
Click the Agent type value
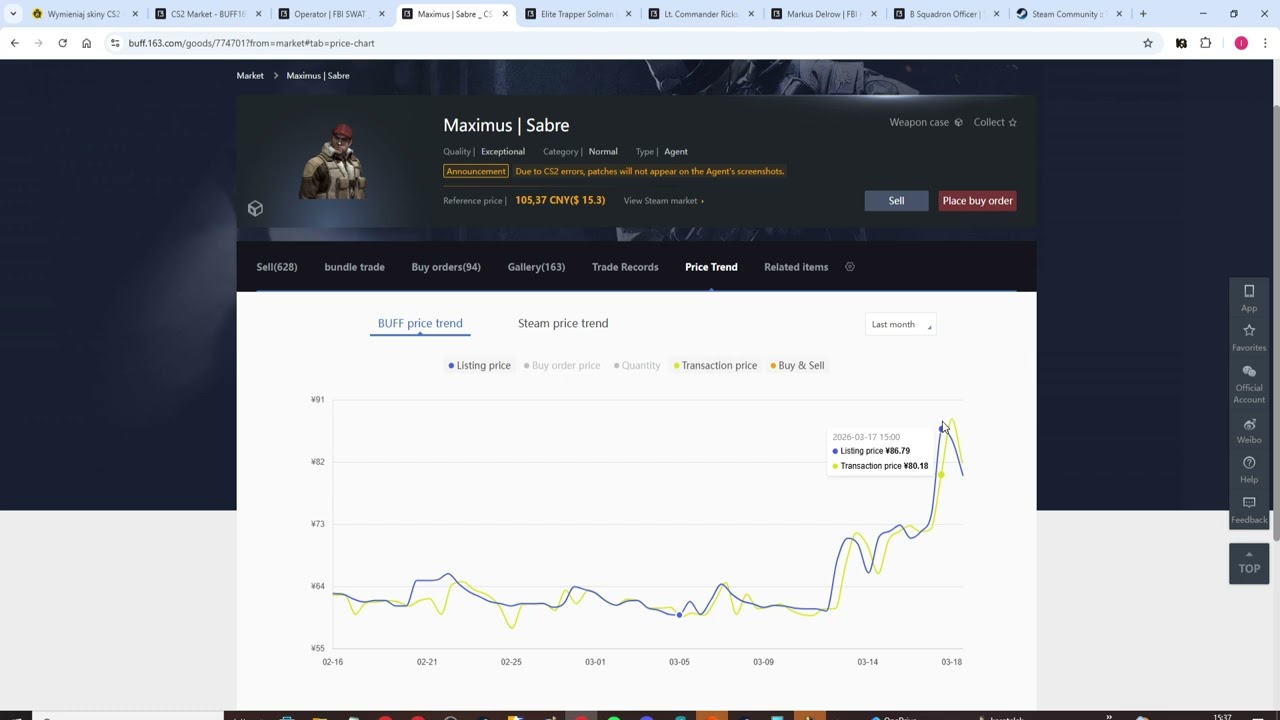pyautogui.click(x=676, y=151)
